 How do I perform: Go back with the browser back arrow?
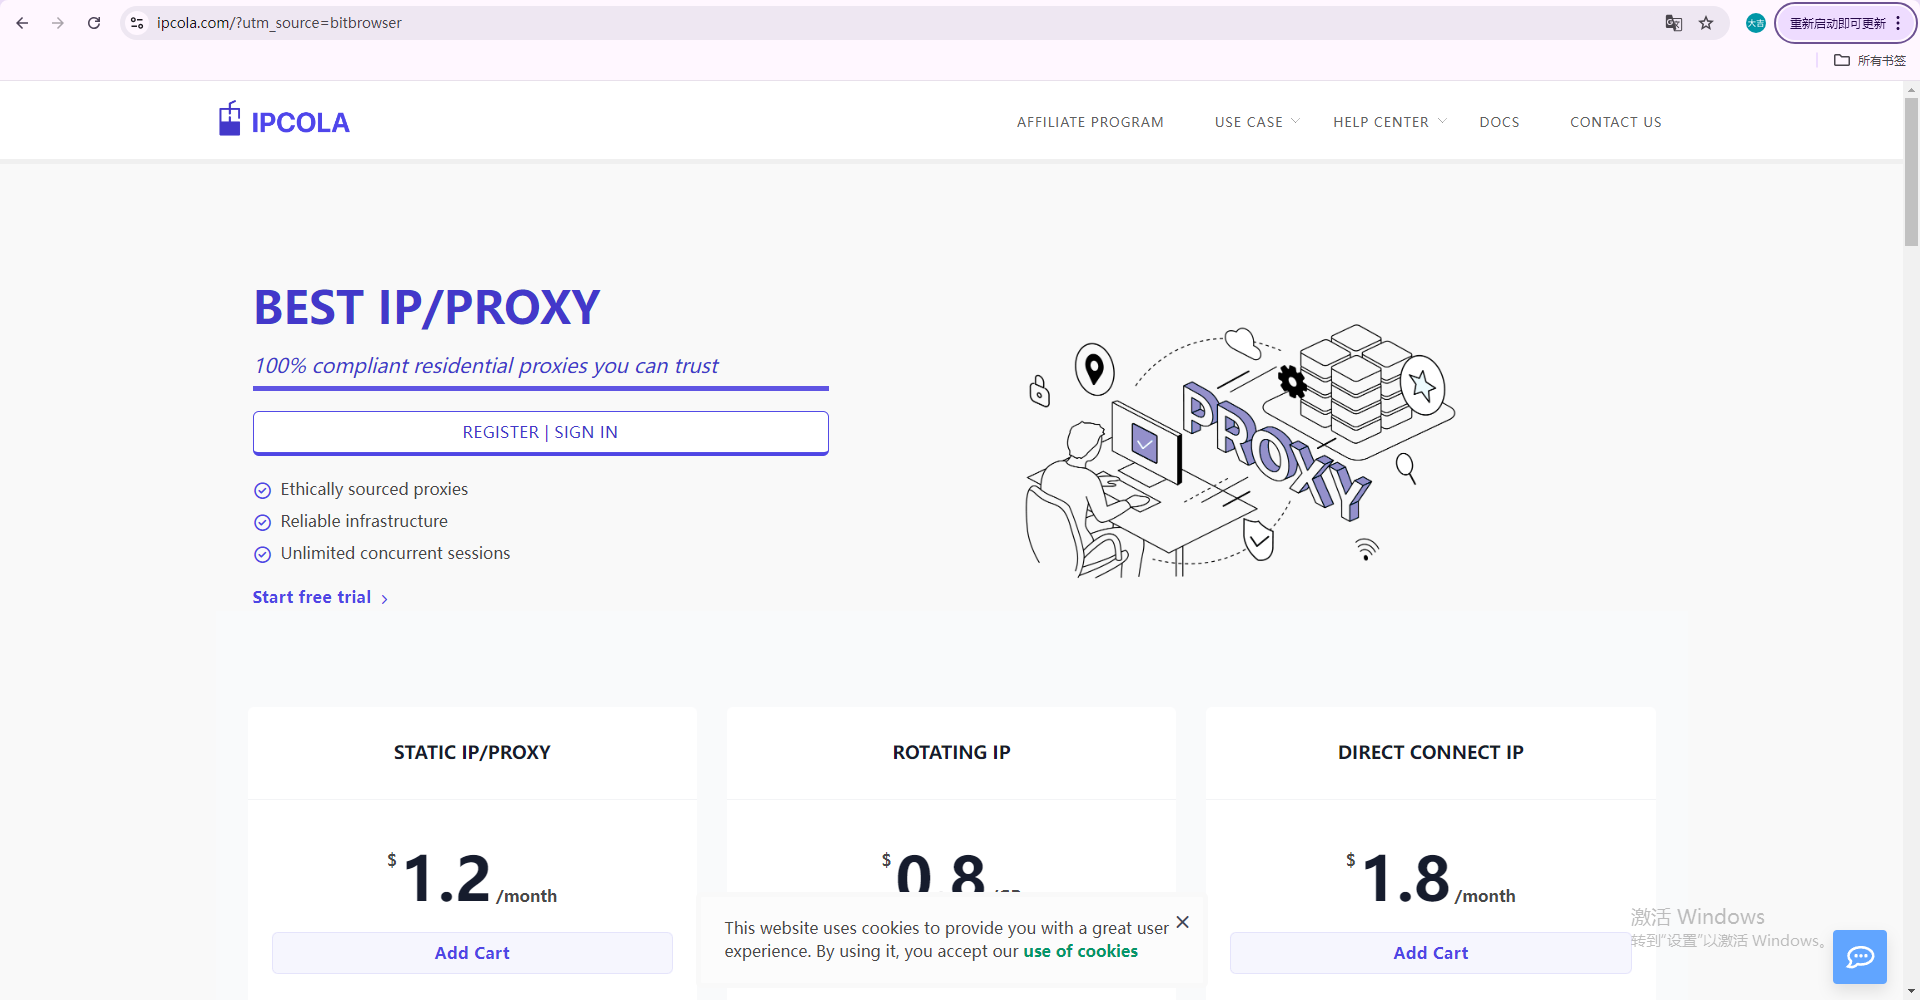click(22, 23)
